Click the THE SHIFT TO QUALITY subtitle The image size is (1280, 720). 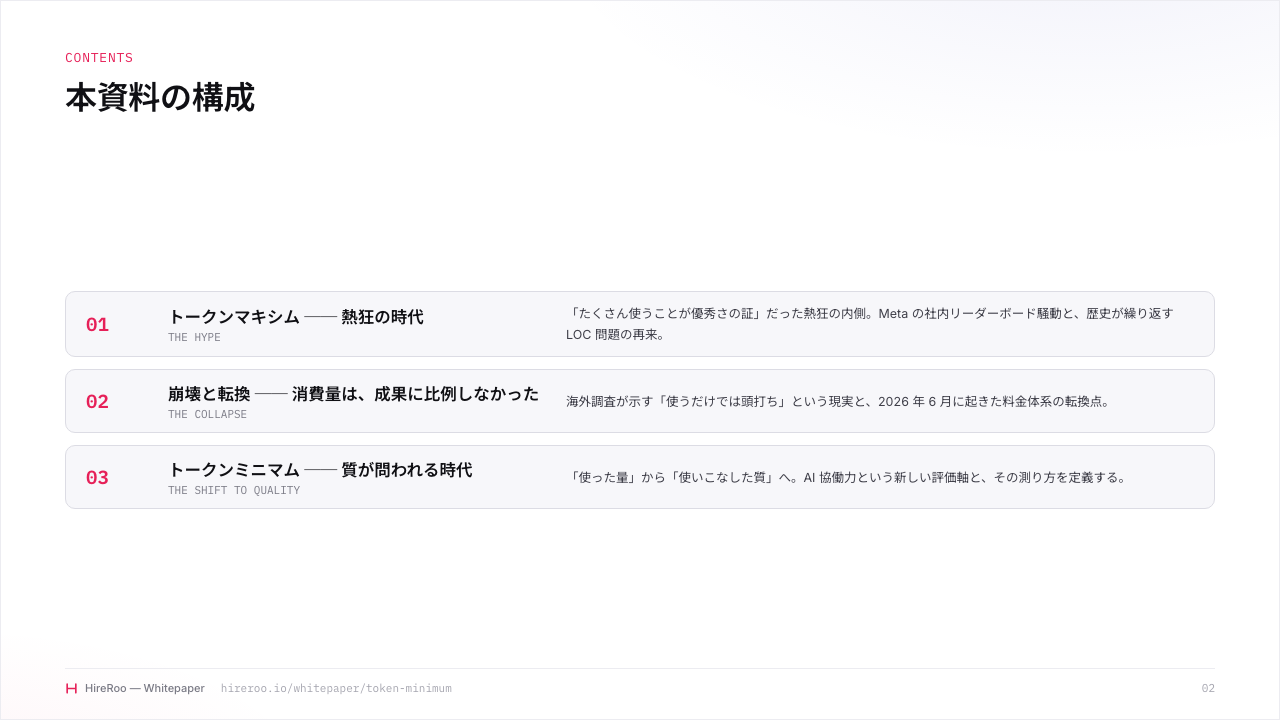(234, 491)
